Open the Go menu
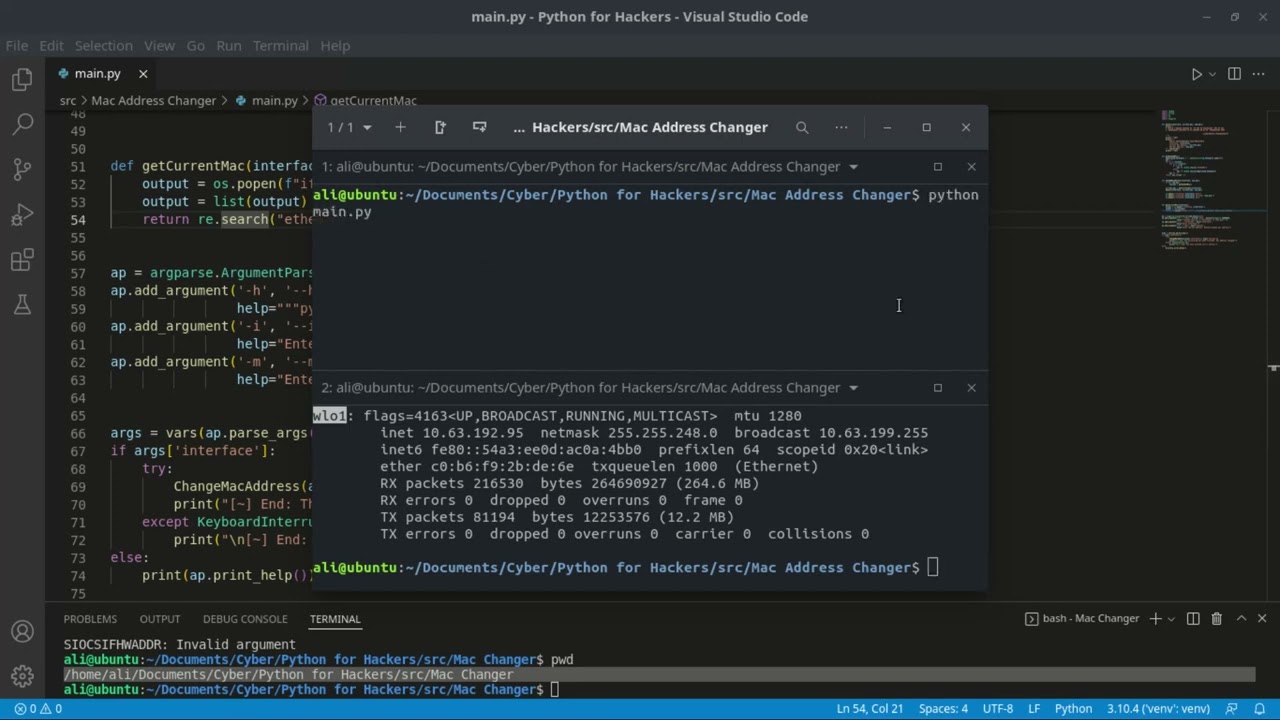This screenshot has width=1280, height=720. 195,46
